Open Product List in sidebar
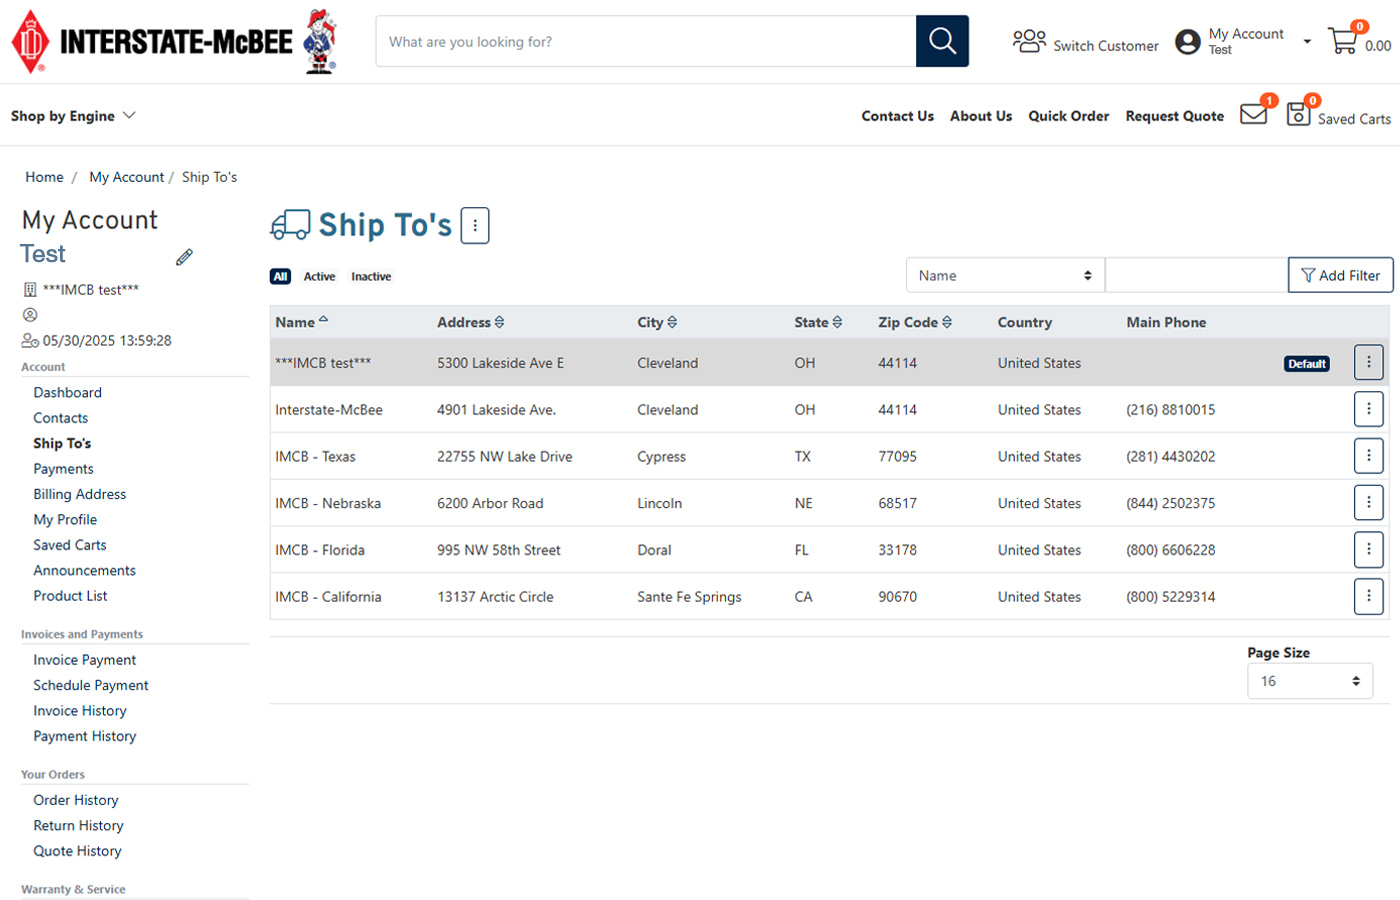 (x=70, y=596)
